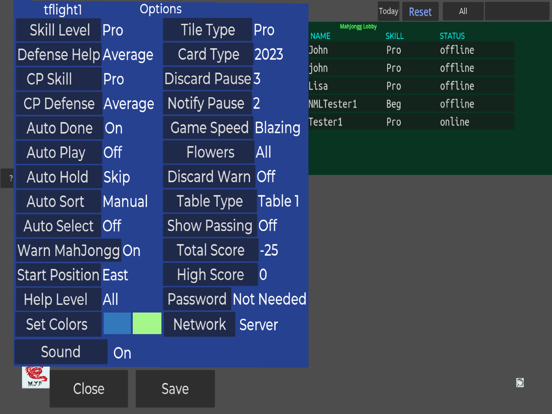Change the CP Skill option
The height and width of the screenshot is (414, 552).
click(59, 79)
